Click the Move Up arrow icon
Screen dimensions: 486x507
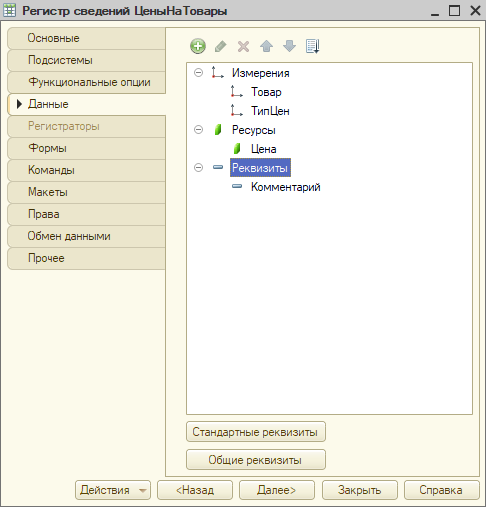coord(266,46)
